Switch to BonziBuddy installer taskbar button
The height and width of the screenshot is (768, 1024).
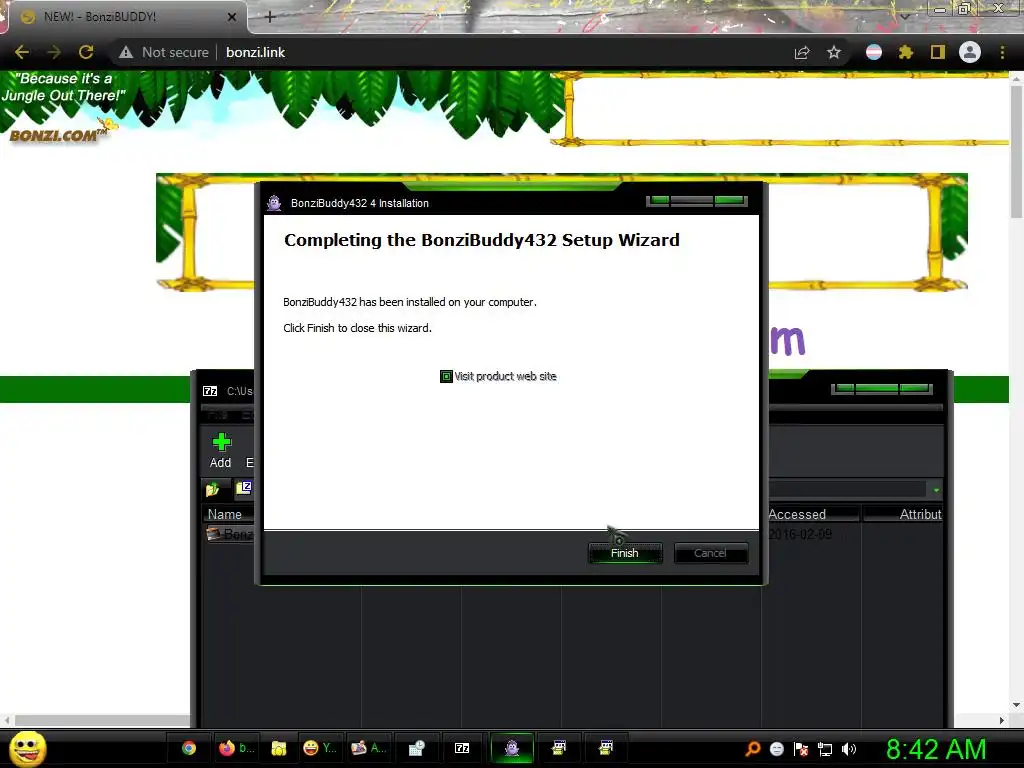pyautogui.click(x=512, y=748)
